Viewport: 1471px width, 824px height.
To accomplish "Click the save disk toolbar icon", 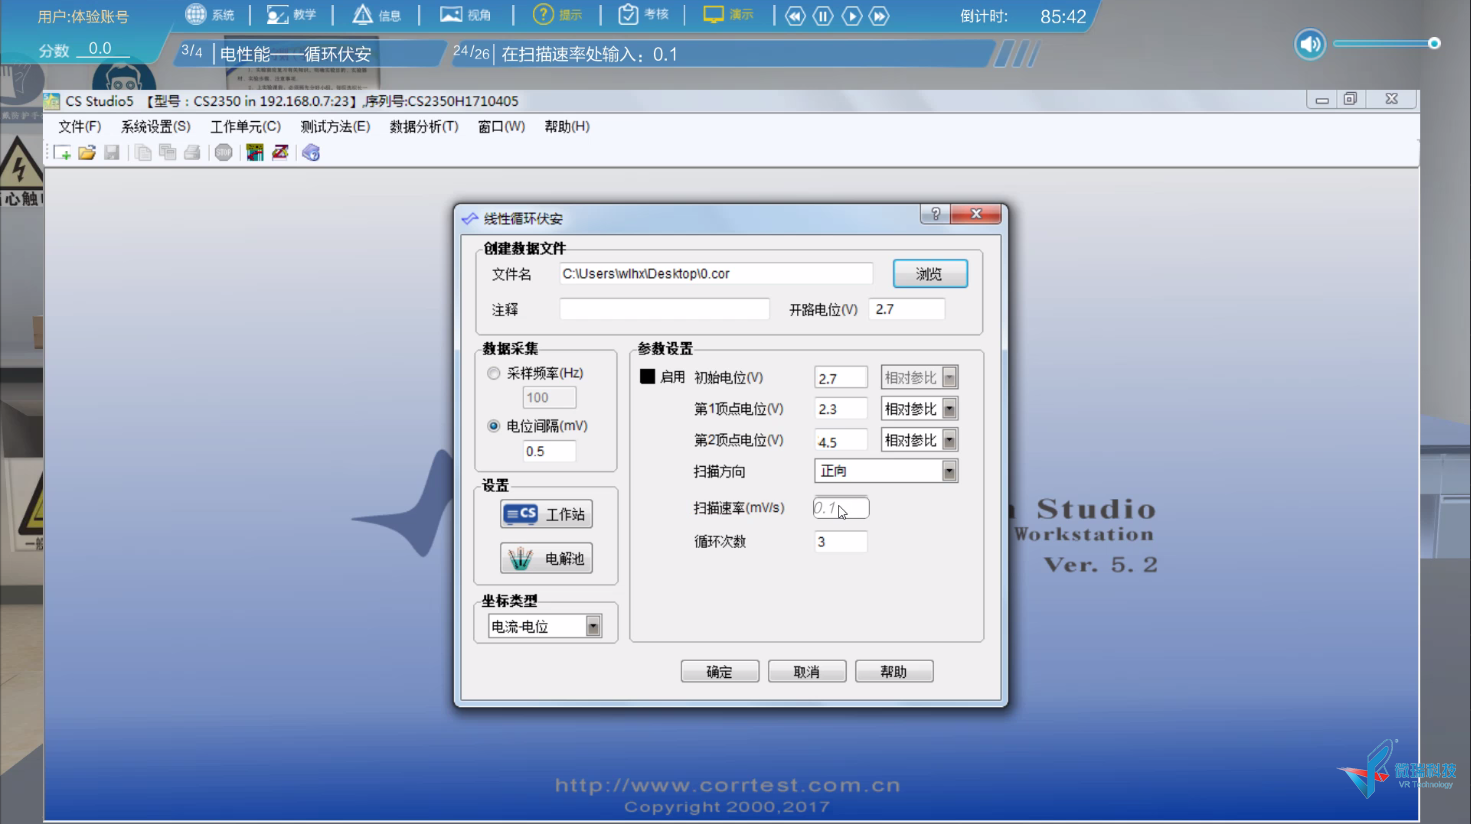I will click(112, 152).
